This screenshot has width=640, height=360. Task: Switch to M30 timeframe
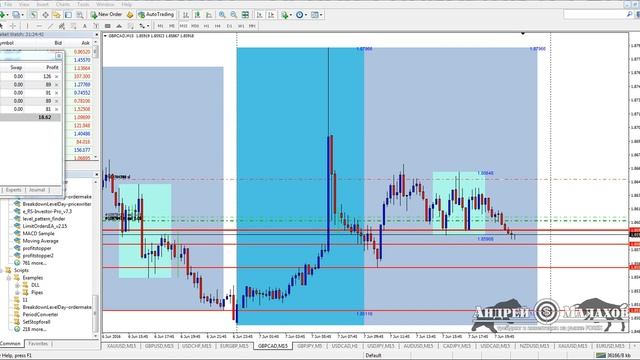(x=195, y=26)
